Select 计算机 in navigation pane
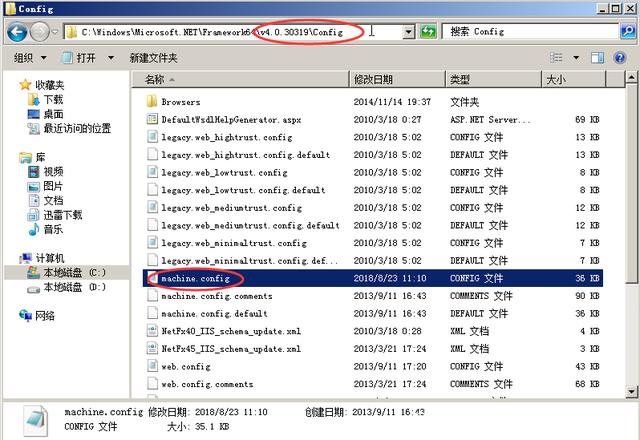 (42, 258)
